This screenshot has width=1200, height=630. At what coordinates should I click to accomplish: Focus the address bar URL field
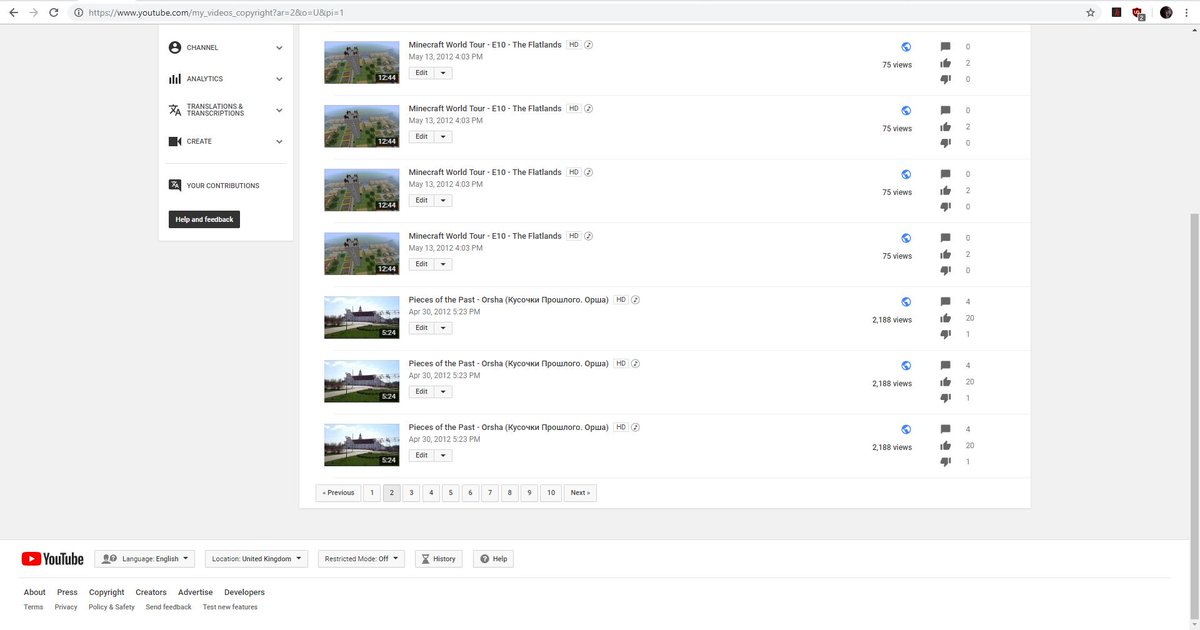coord(580,13)
